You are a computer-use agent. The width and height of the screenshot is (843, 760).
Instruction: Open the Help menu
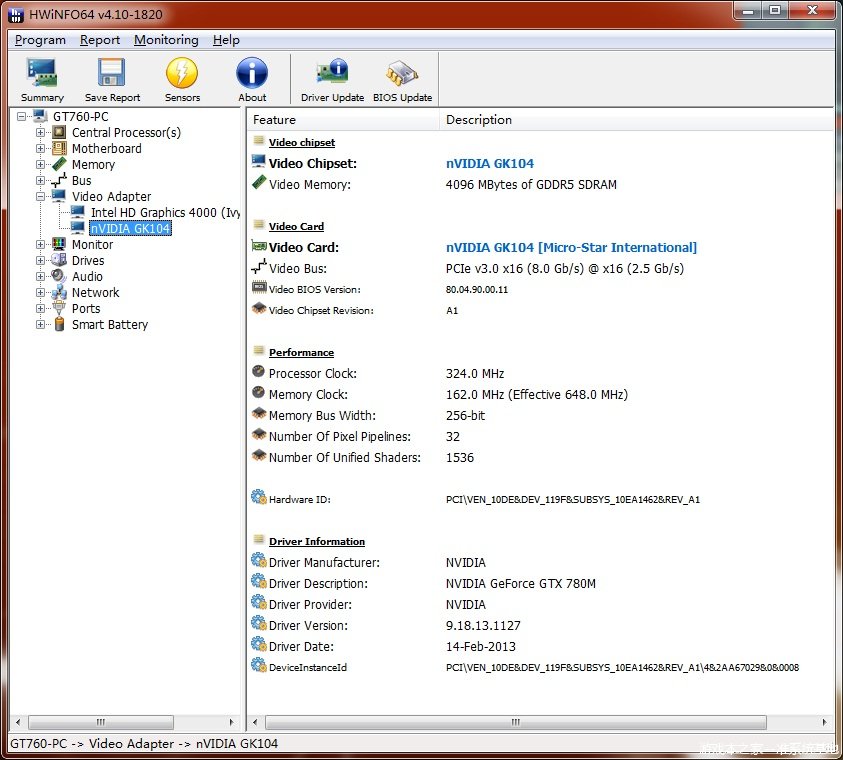point(226,40)
